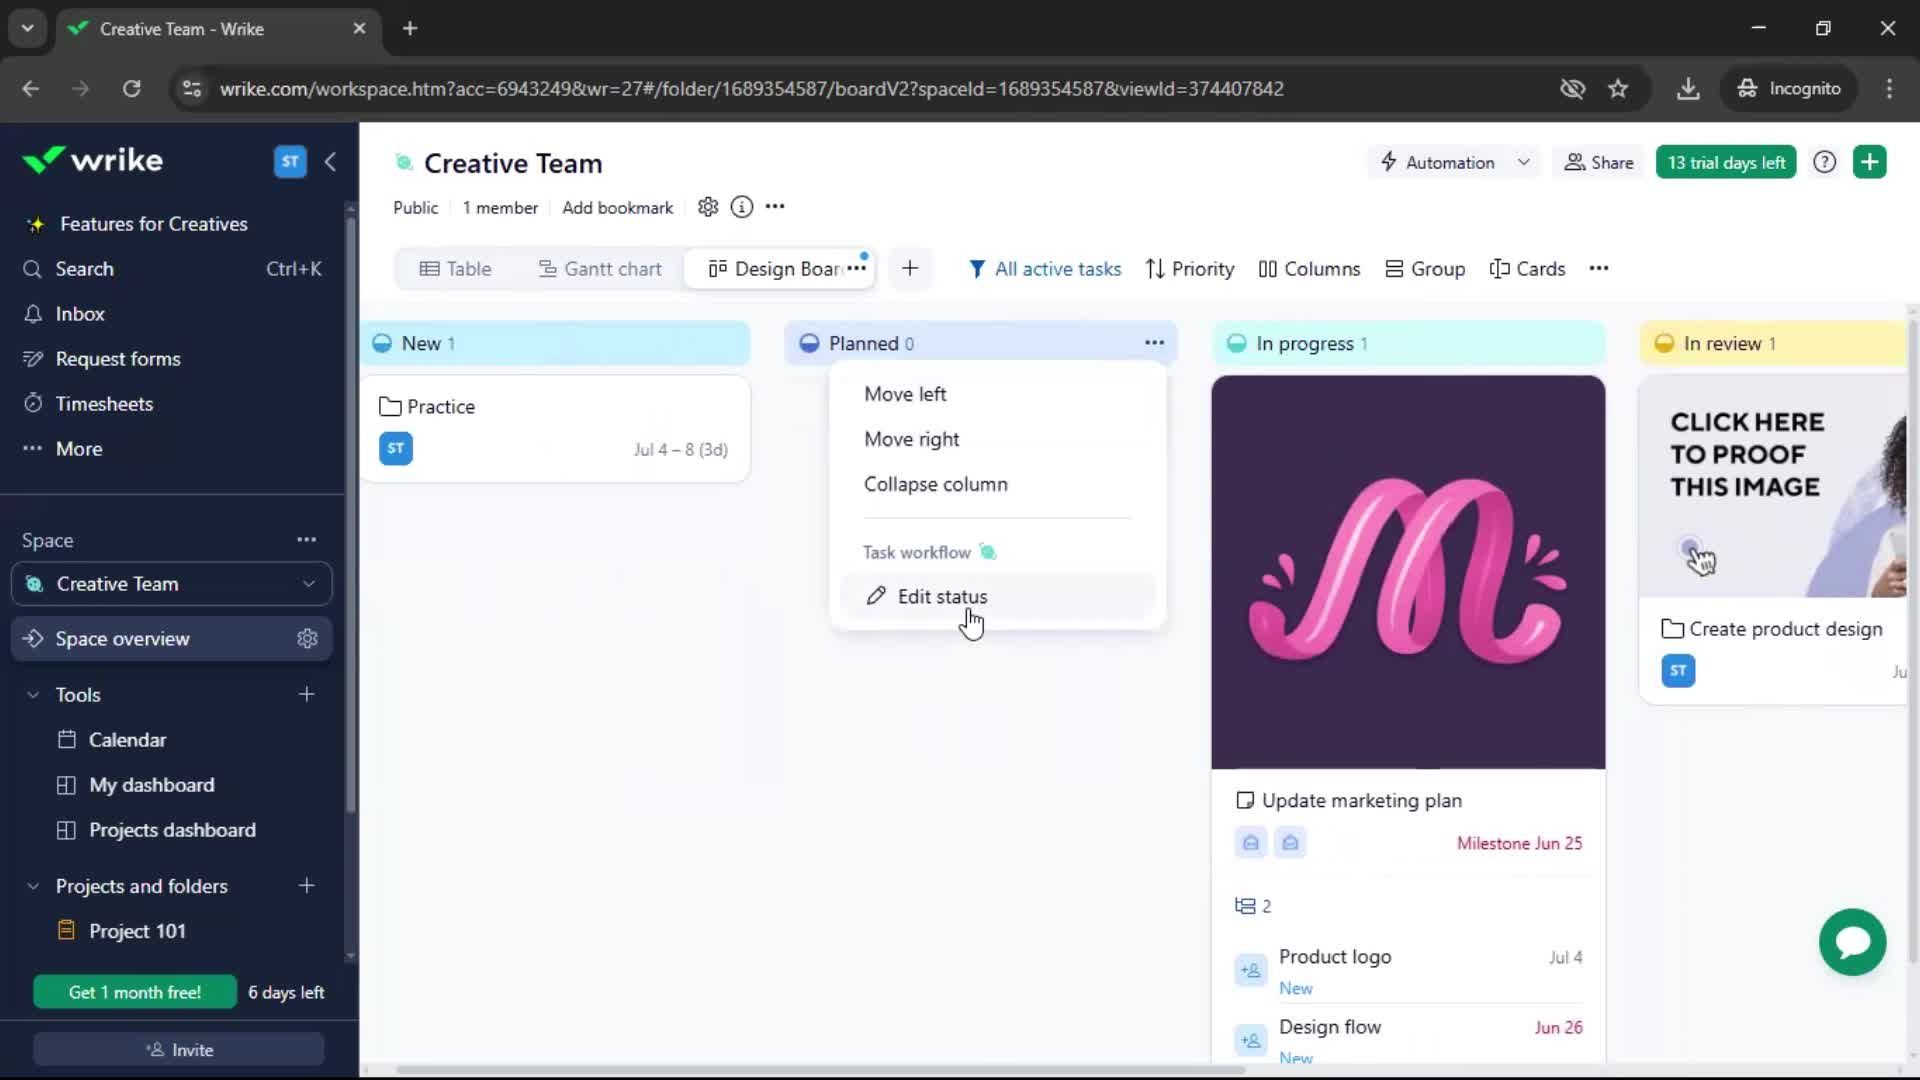Open Request forms

118,359
